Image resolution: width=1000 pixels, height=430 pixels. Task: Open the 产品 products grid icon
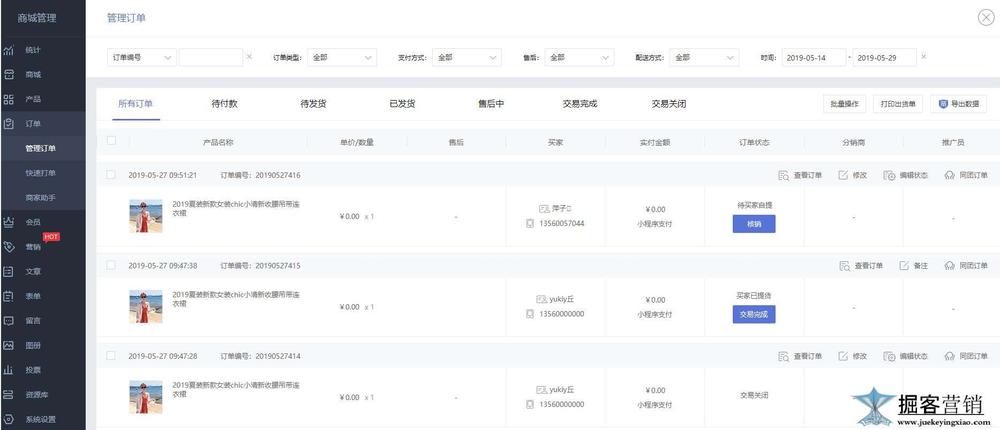(x=8, y=99)
